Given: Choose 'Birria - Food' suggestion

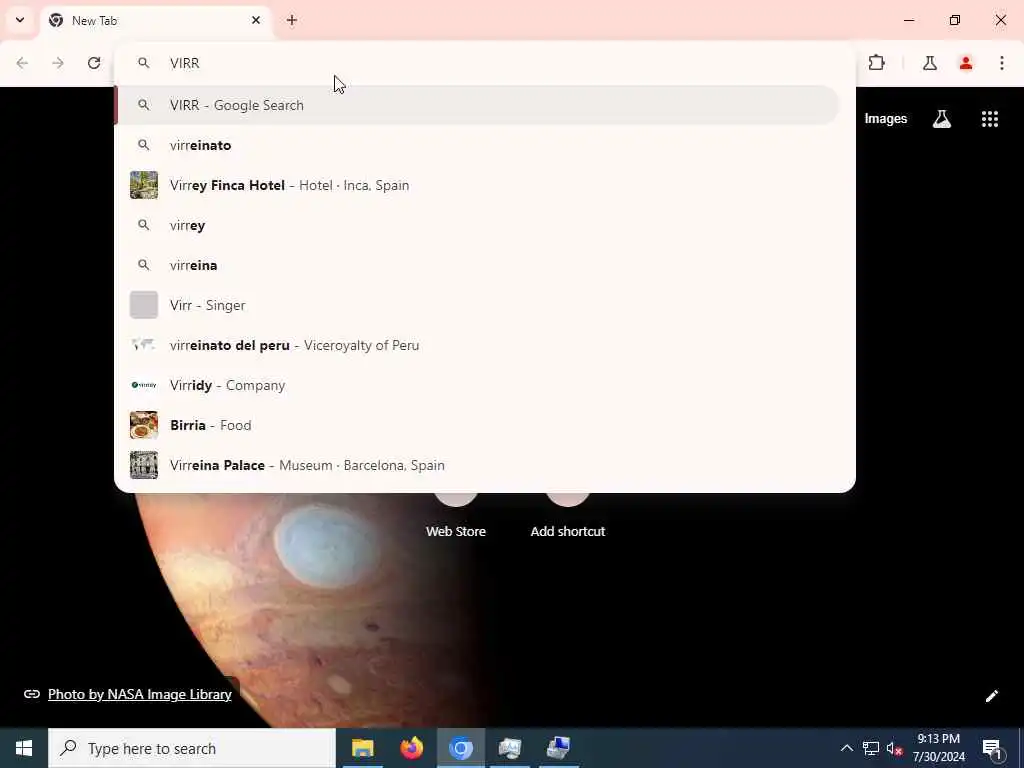Looking at the screenshot, I should 477,425.
